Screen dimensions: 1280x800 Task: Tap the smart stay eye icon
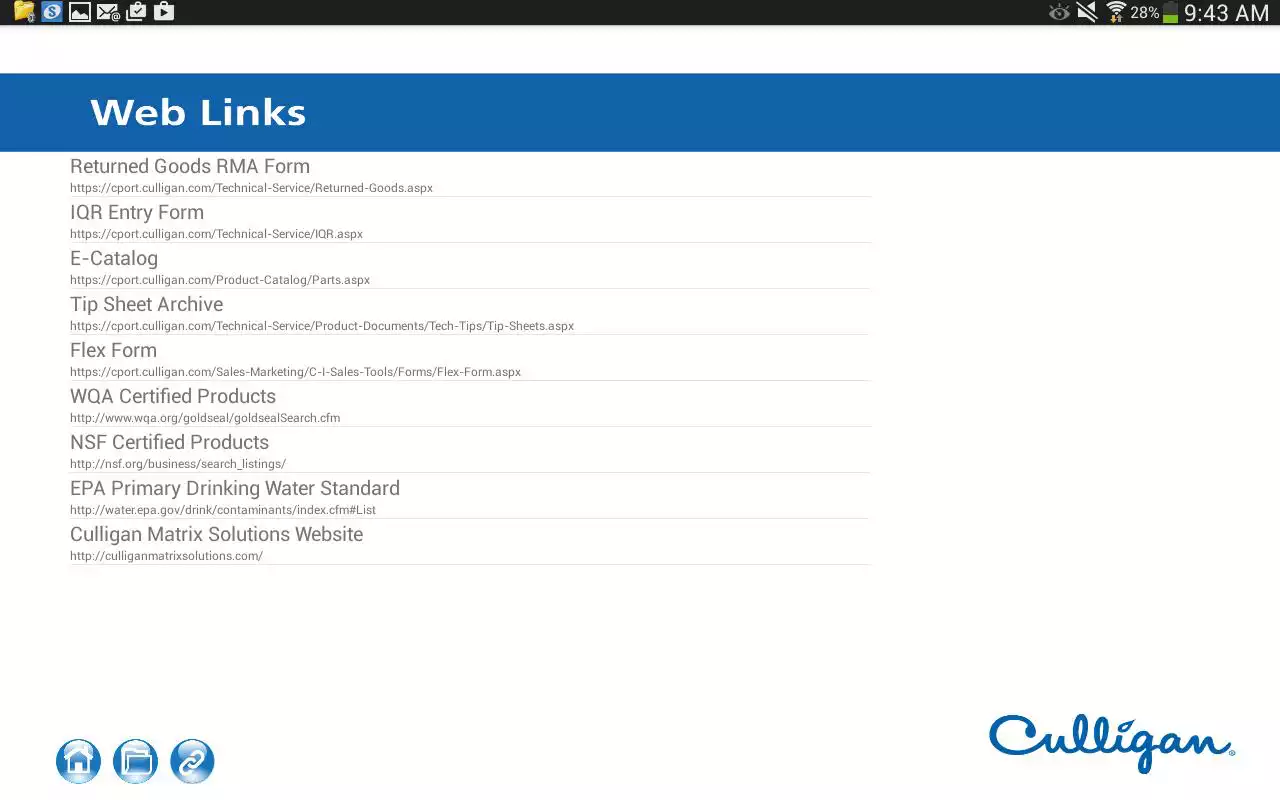pos(1059,12)
